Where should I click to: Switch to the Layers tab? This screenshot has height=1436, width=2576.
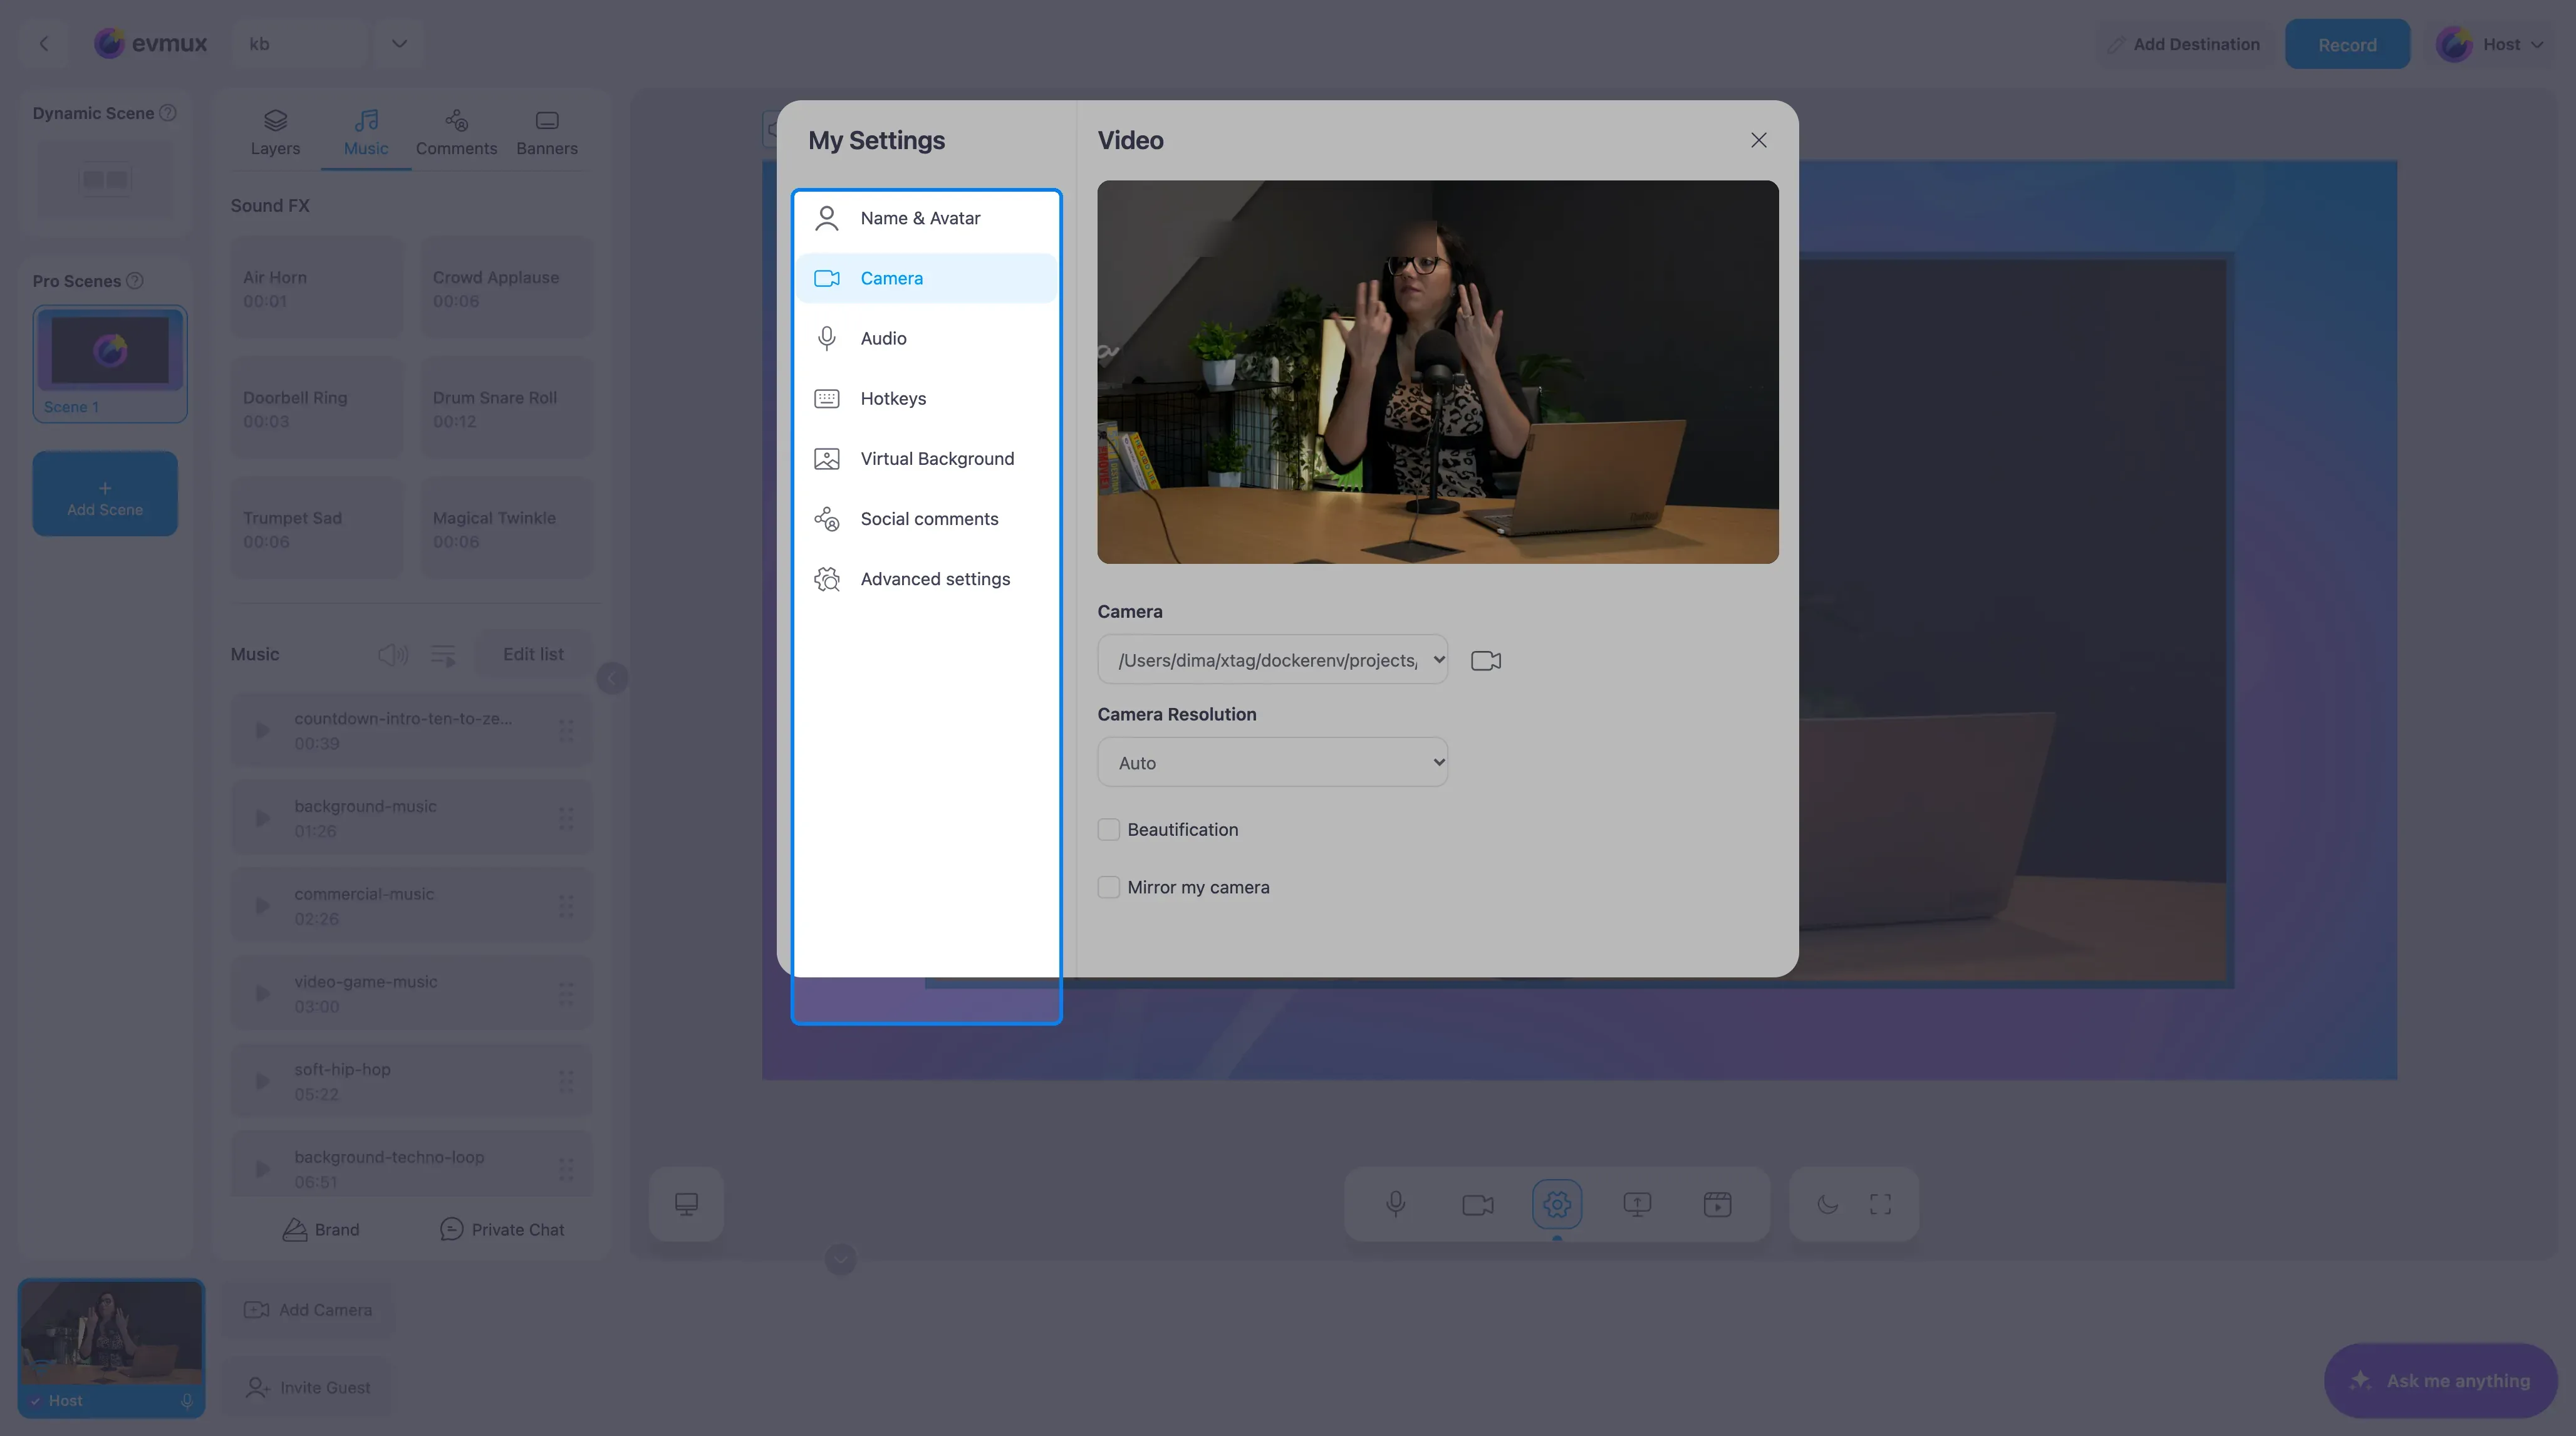tap(275, 133)
